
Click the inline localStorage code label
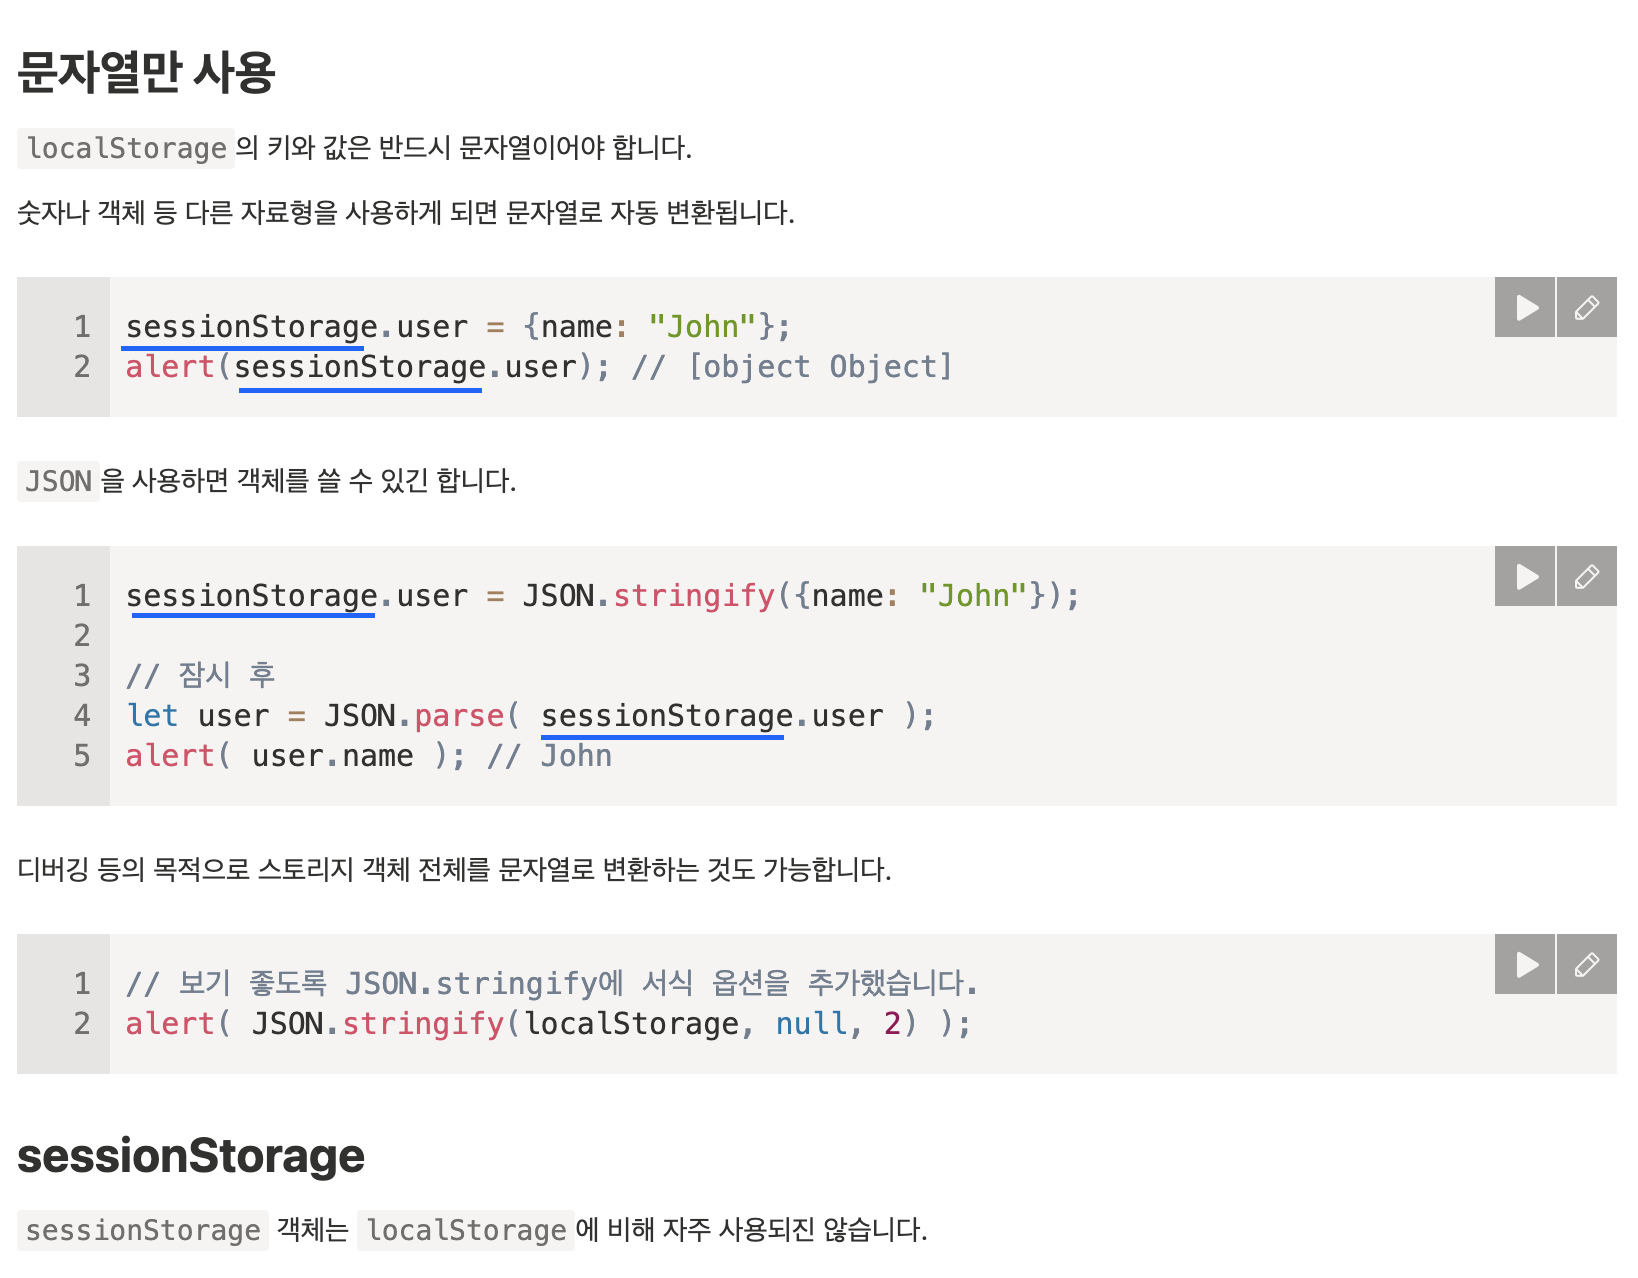click(x=124, y=149)
